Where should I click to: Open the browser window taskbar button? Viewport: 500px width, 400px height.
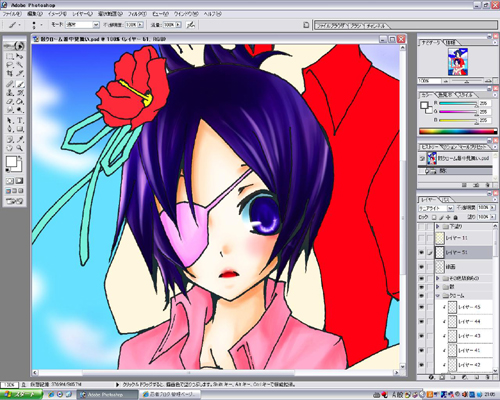(x=170, y=395)
